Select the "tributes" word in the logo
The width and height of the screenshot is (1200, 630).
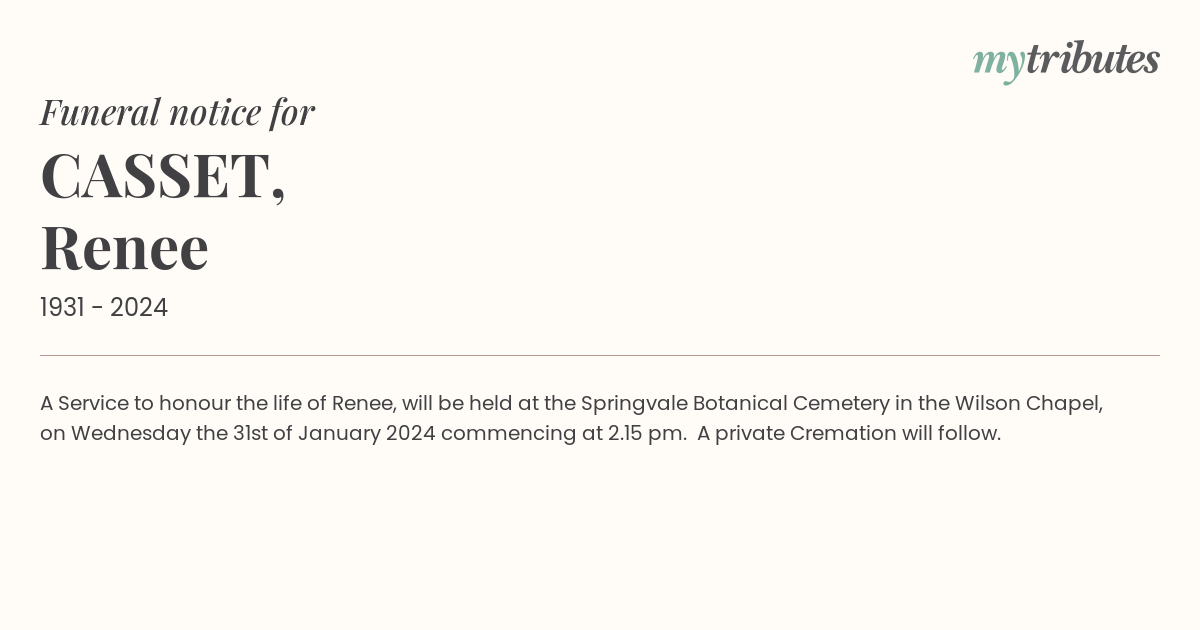click(x=1093, y=59)
